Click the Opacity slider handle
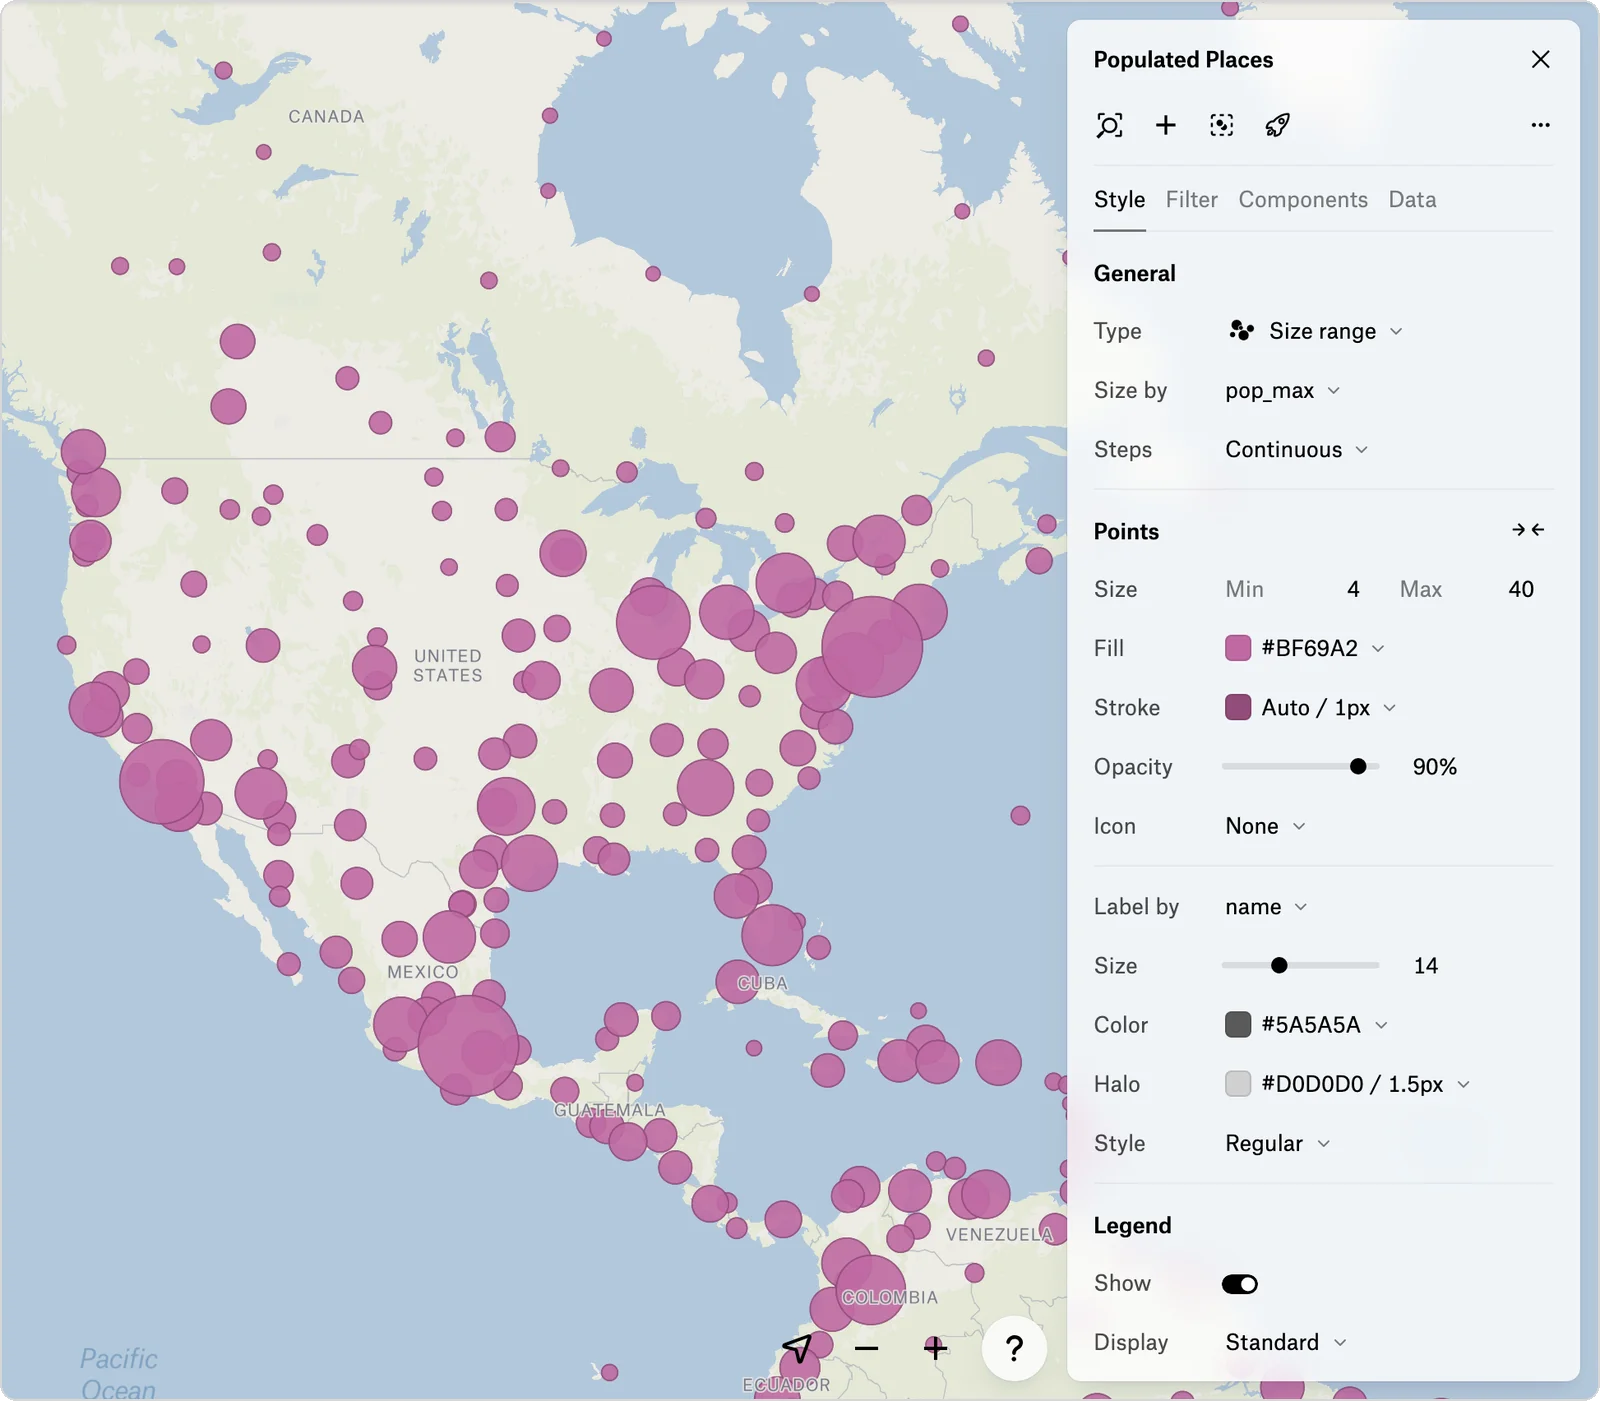 point(1358,767)
